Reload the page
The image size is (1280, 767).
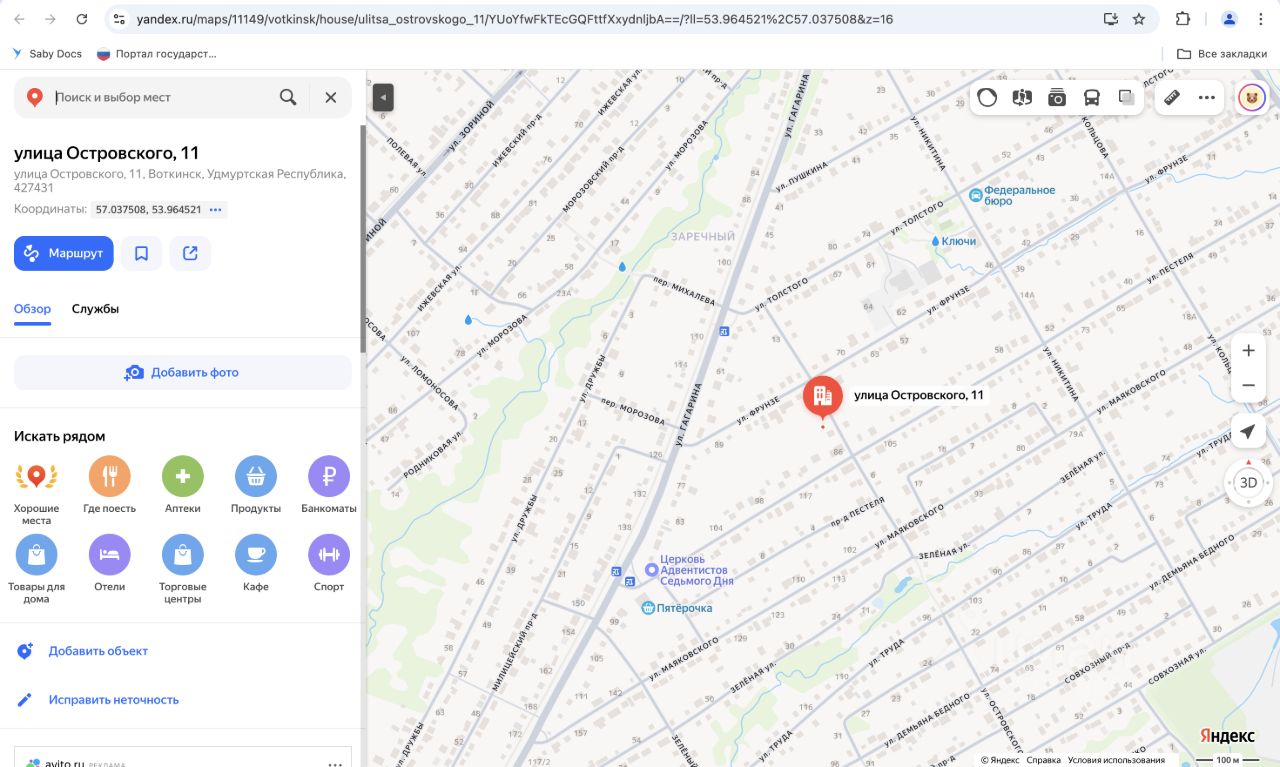tap(82, 19)
